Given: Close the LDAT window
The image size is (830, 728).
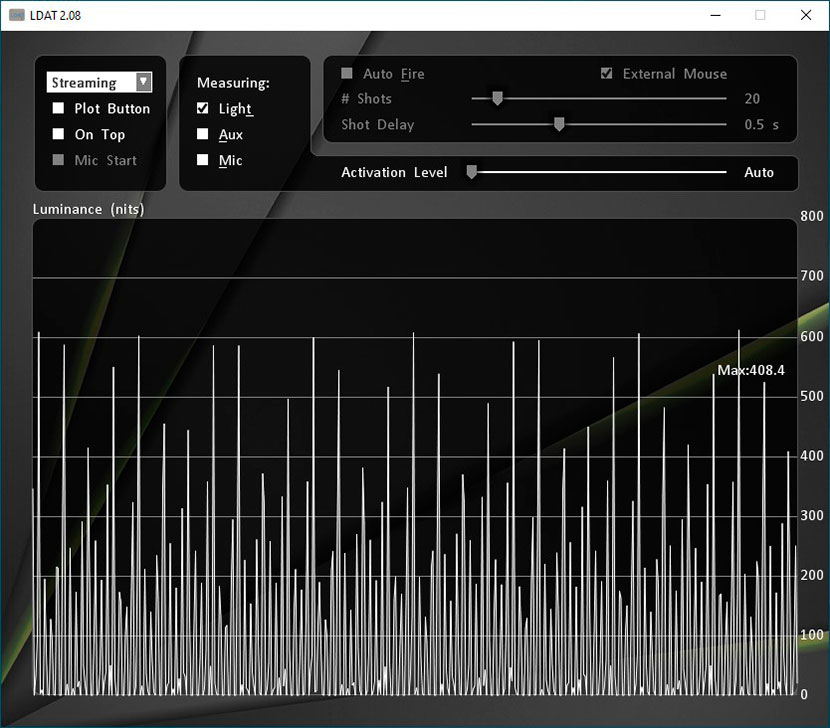Looking at the screenshot, I should (x=806, y=15).
